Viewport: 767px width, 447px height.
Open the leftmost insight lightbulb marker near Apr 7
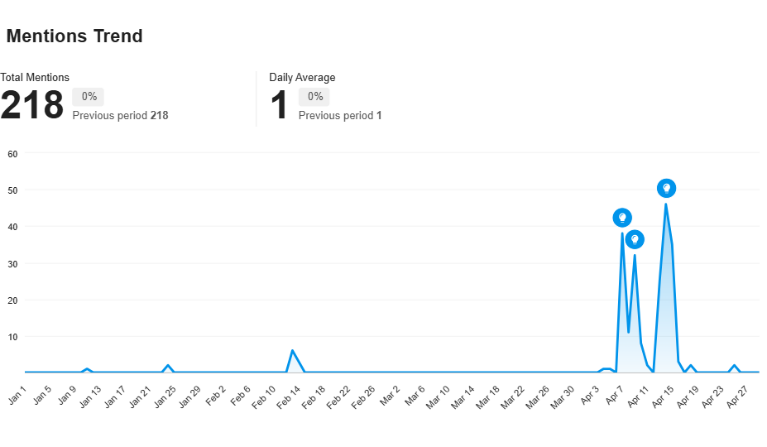pos(622,218)
